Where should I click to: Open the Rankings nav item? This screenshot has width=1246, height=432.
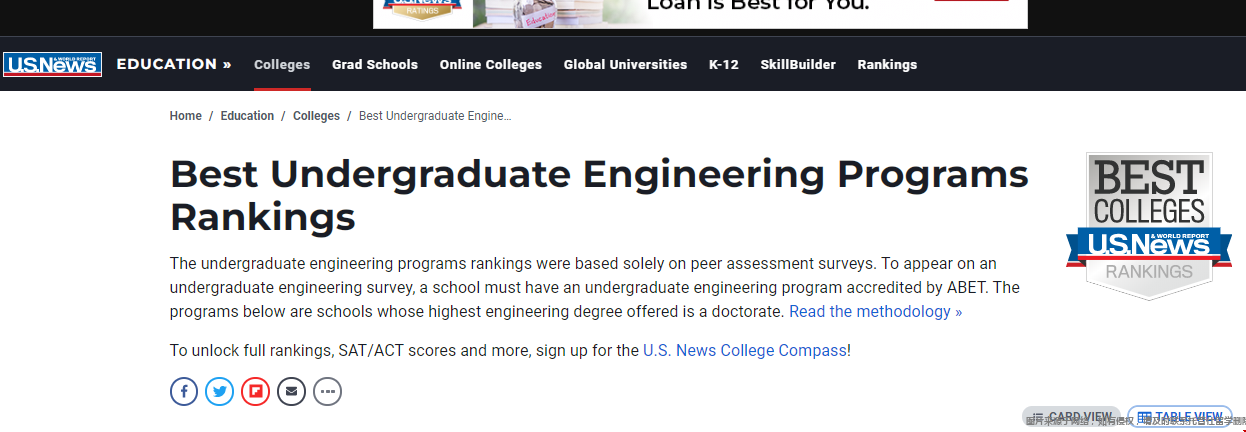tap(887, 65)
